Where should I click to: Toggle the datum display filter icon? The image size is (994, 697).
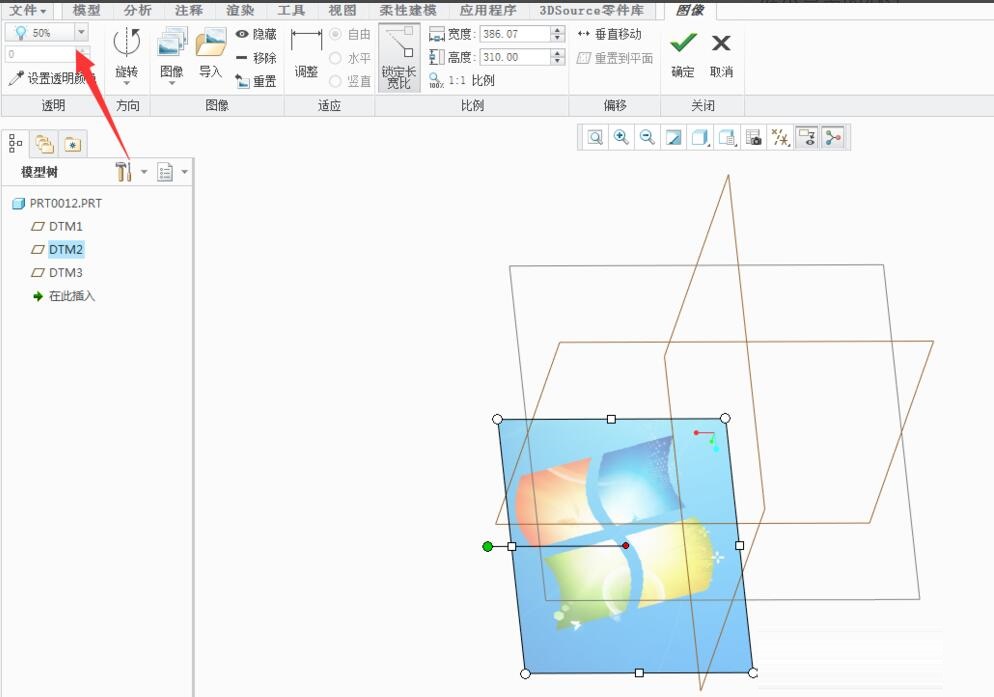(x=781, y=138)
